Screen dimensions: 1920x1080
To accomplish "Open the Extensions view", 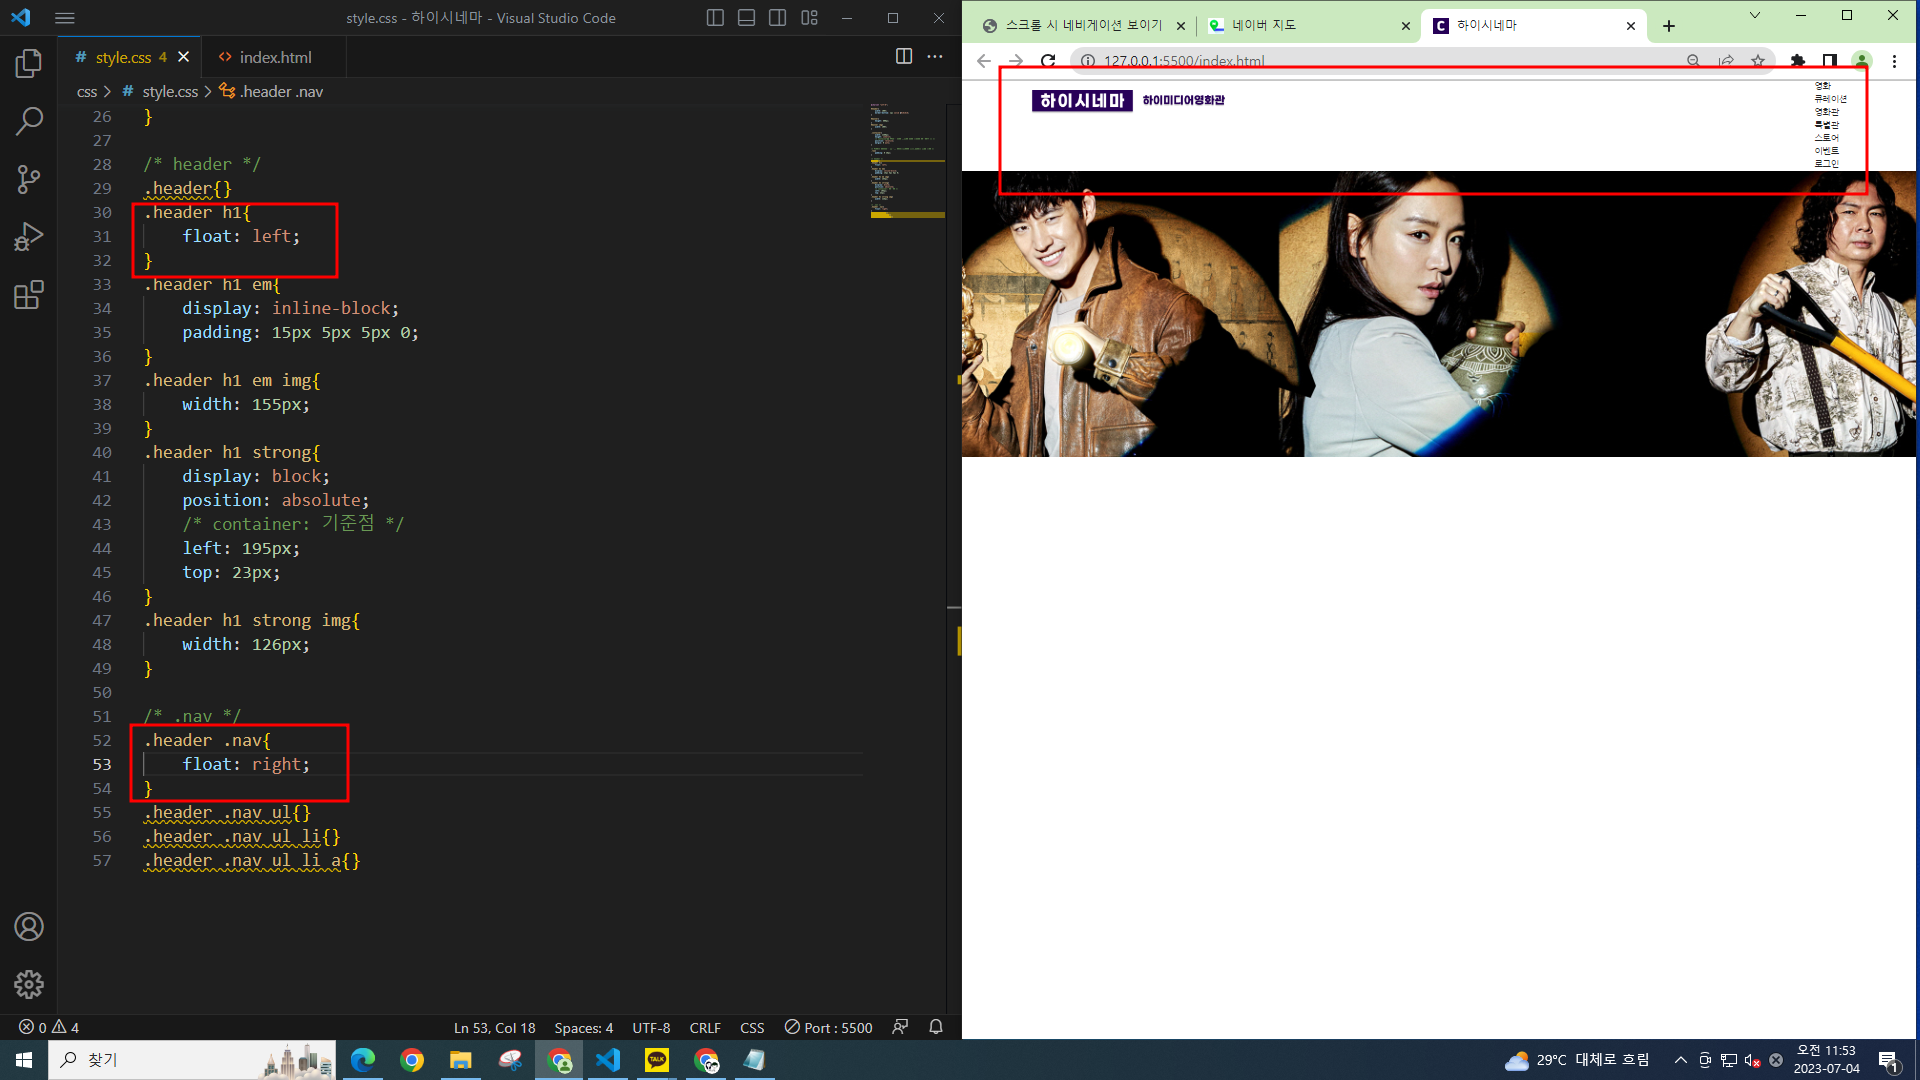I will pyautogui.click(x=29, y=295).
